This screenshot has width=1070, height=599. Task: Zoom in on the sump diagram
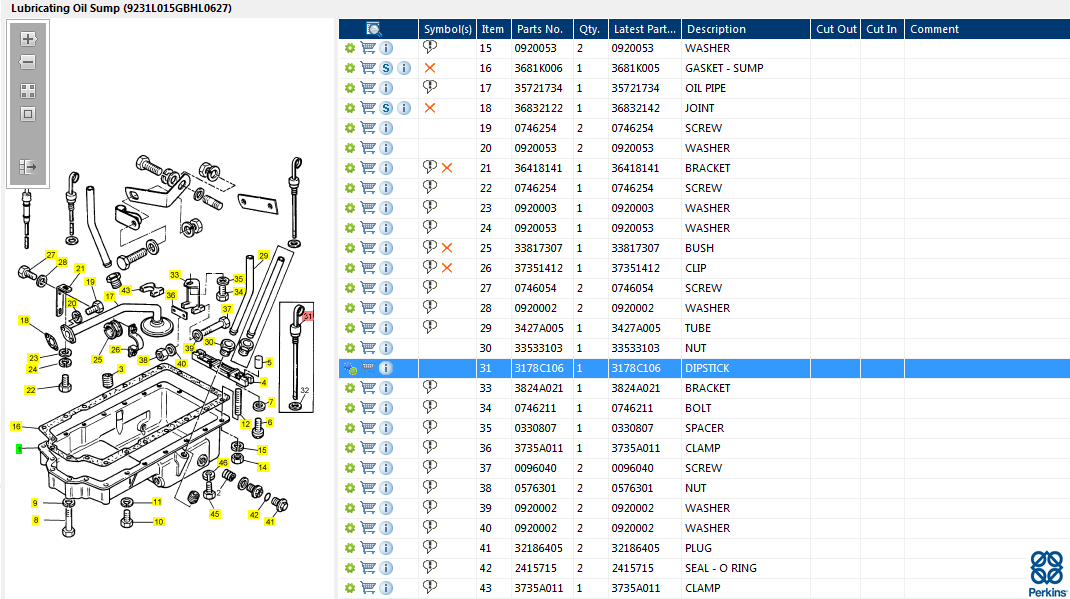pos(28,39)
